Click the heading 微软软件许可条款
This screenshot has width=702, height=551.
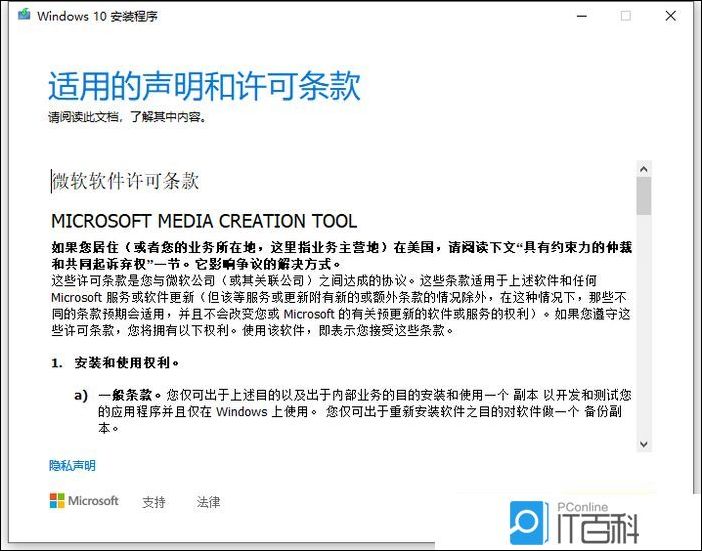click(125, 181)
